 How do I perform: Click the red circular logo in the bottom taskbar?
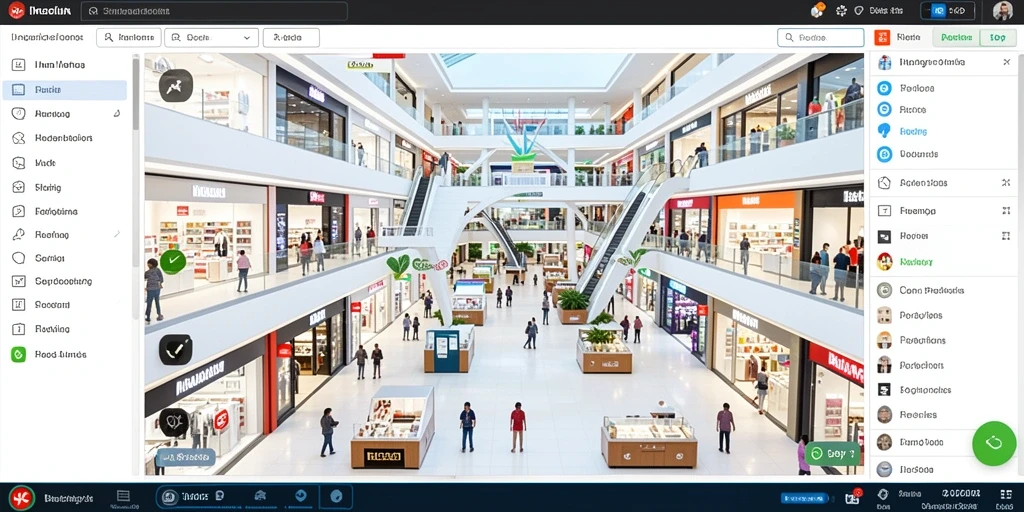[x=22, y=498]
